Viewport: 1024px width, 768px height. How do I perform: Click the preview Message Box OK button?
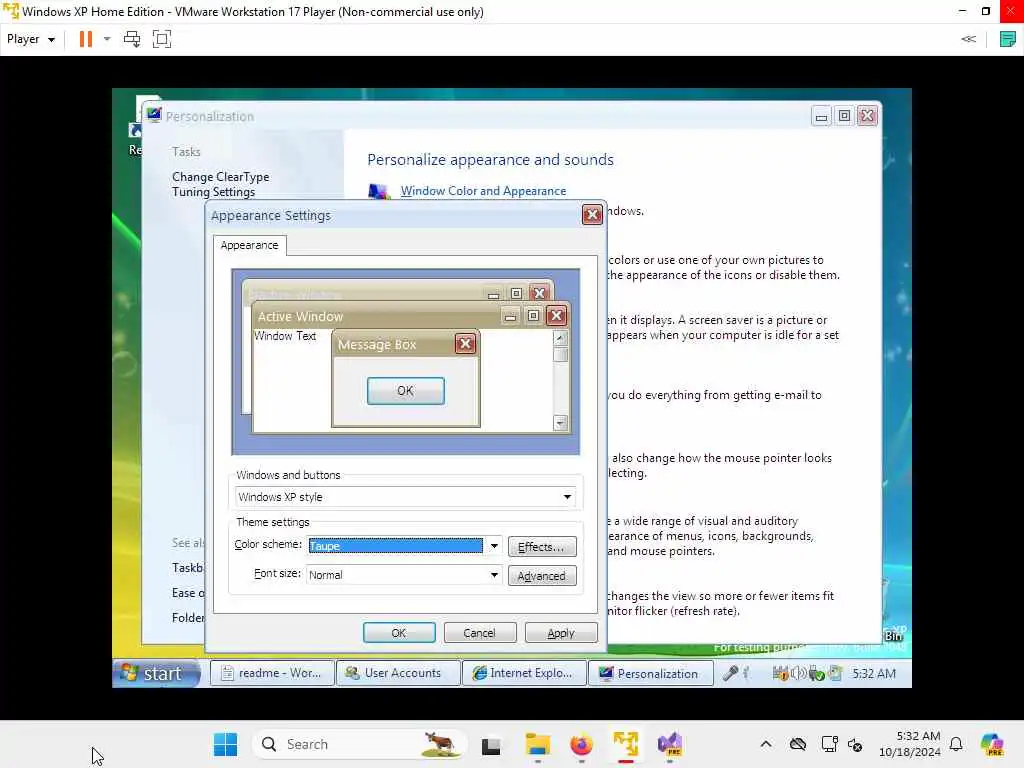406,391
